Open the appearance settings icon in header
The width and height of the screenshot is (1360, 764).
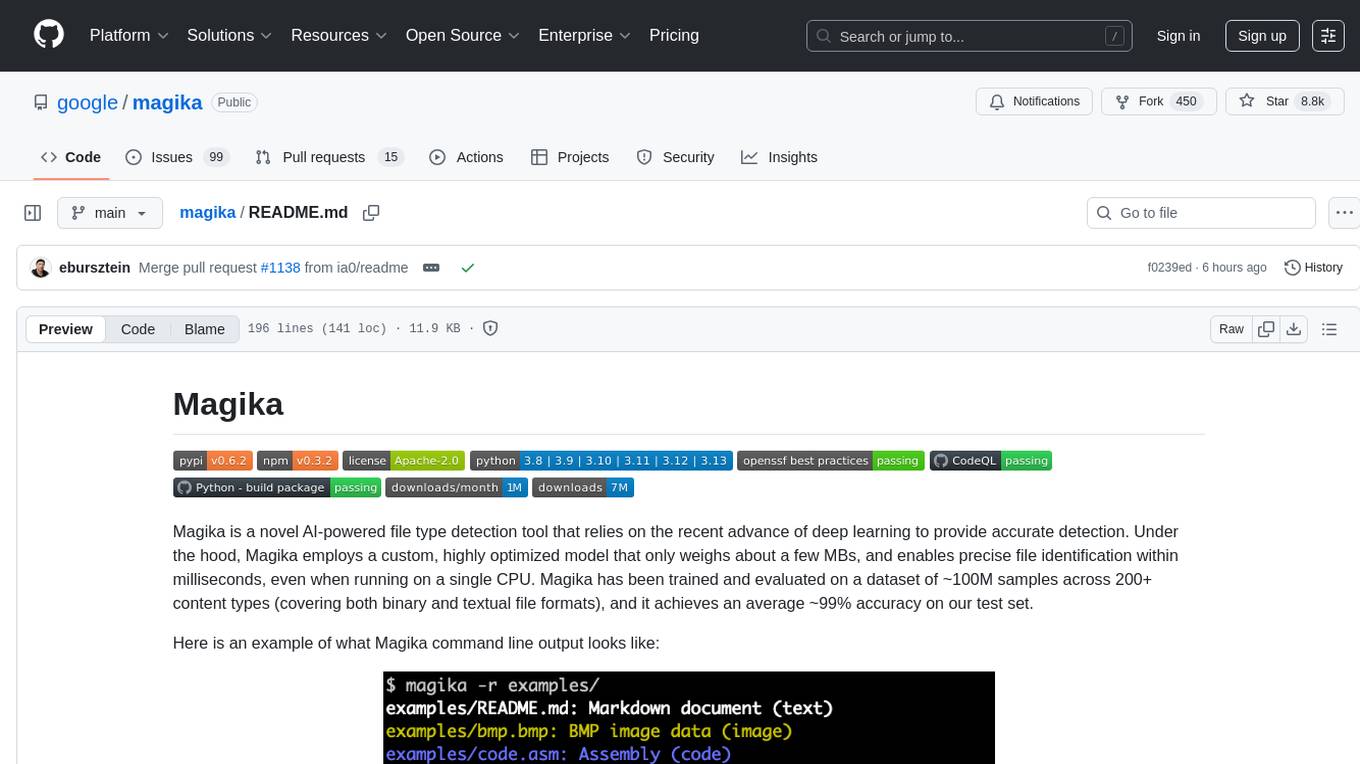pos(1328,36)
